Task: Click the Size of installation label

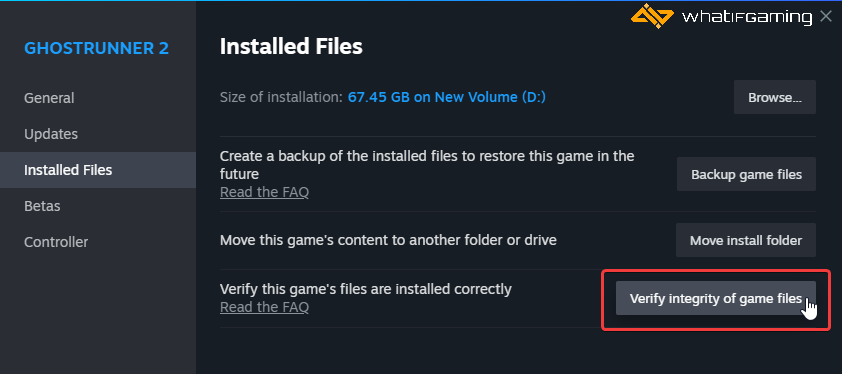Action: click(281, 98)
